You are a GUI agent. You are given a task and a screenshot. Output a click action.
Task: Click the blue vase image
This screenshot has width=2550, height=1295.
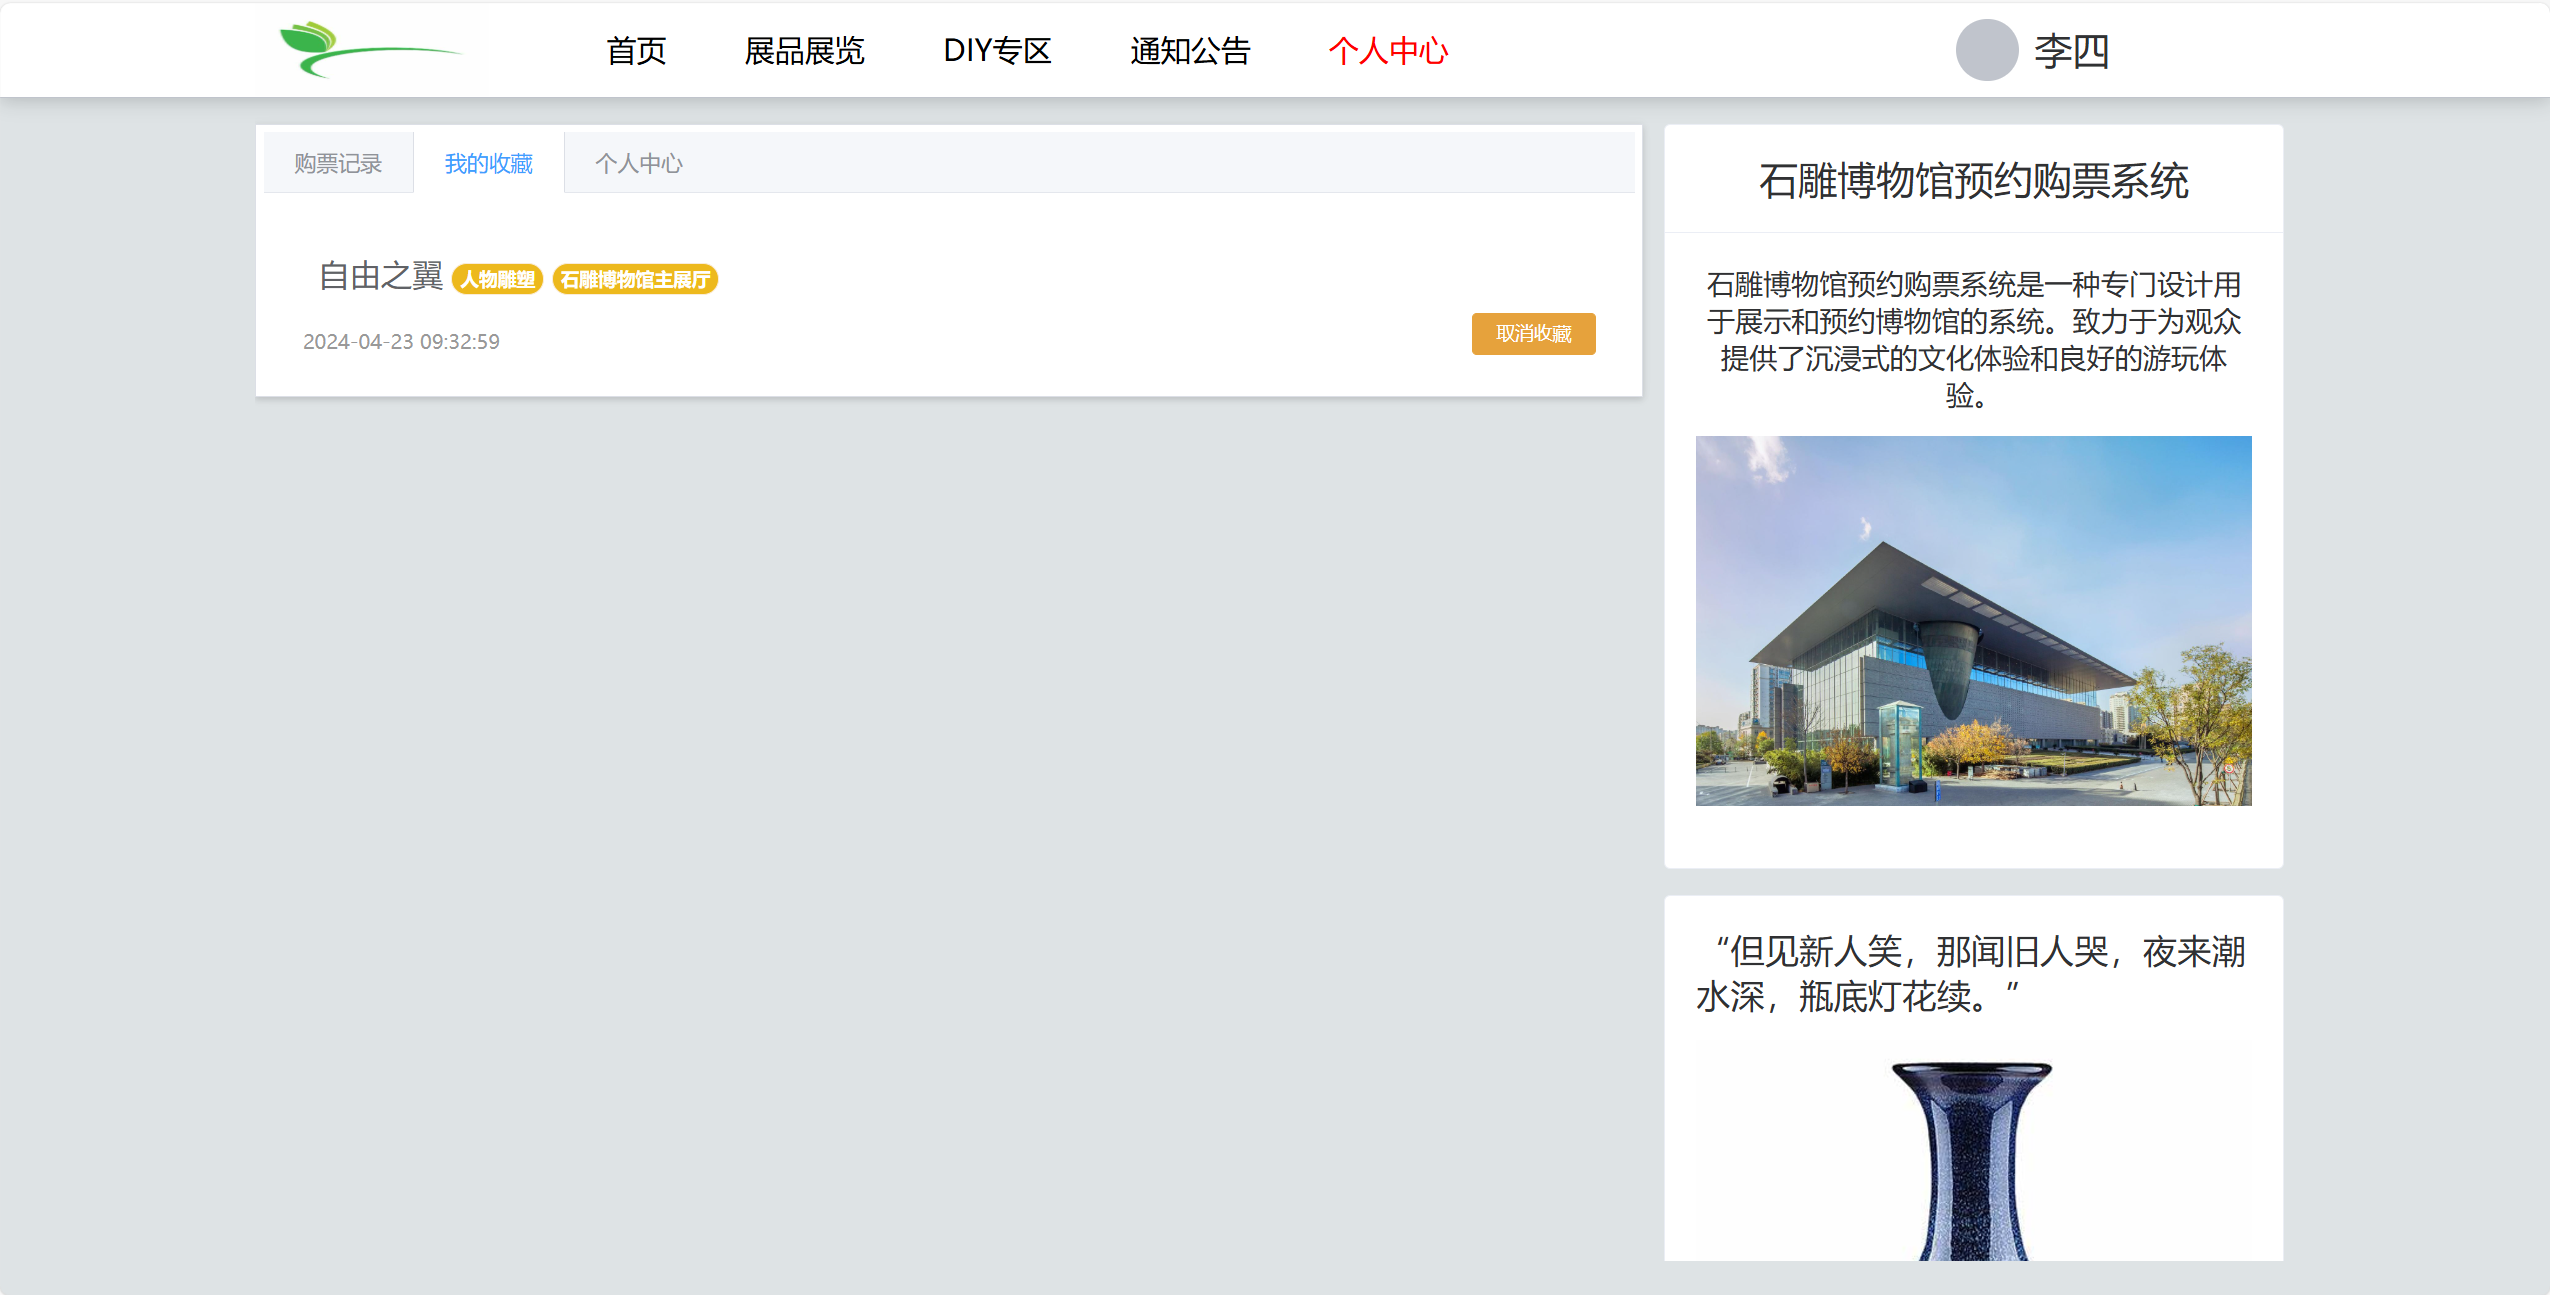coord(1971,1160)
